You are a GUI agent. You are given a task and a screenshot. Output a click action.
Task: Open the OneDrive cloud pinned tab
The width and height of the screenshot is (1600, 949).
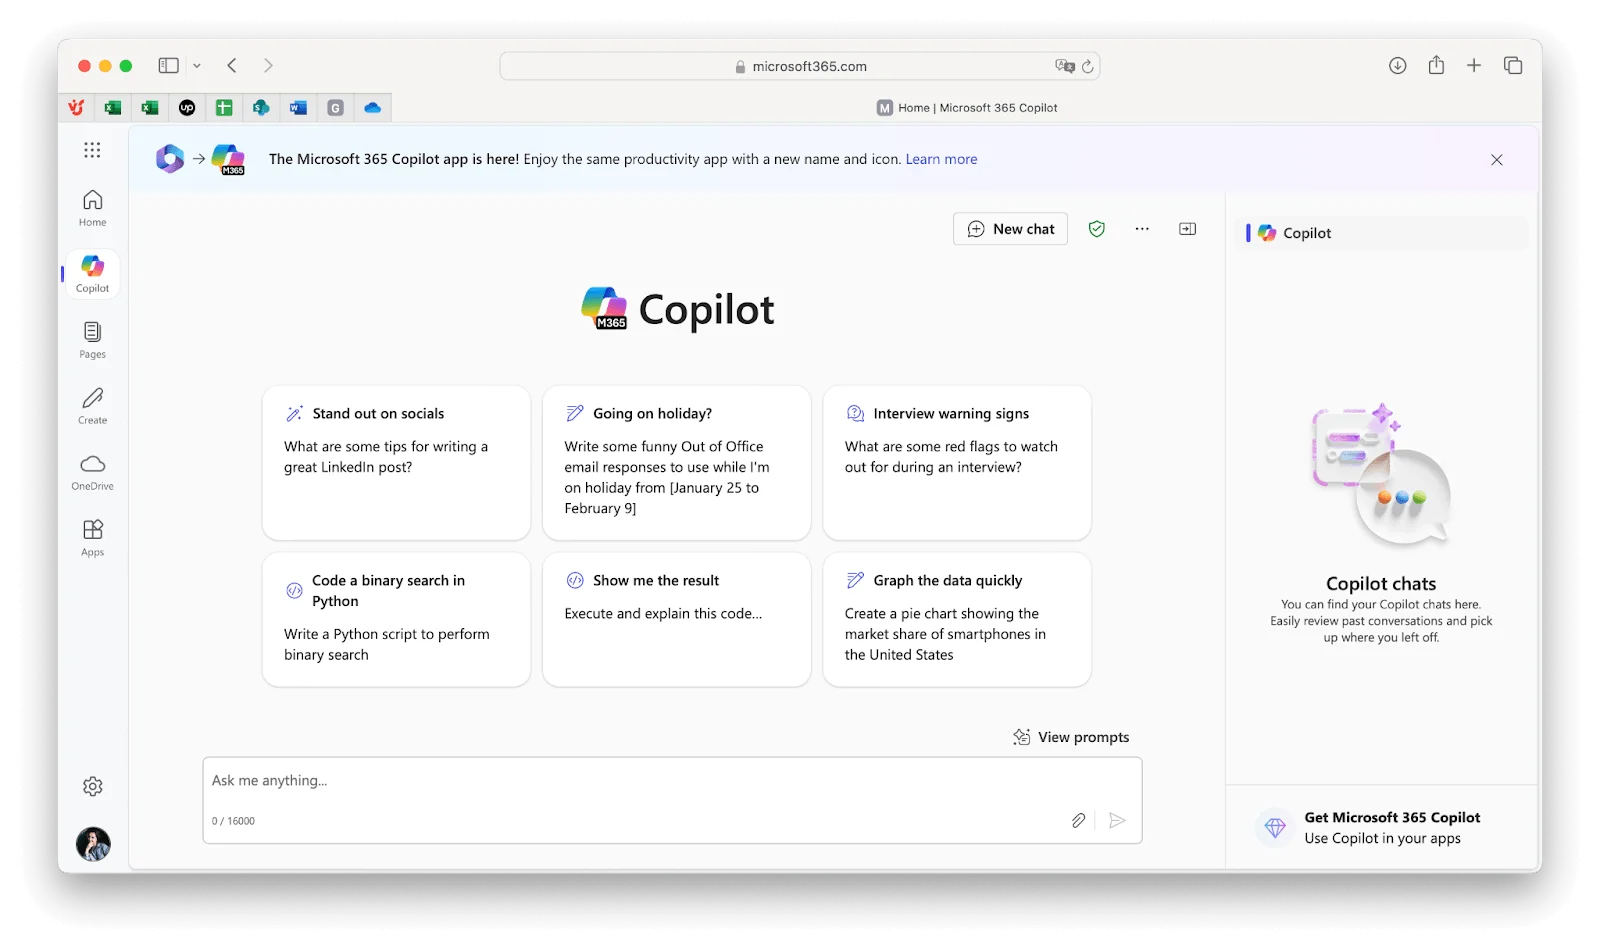[372, 108]
